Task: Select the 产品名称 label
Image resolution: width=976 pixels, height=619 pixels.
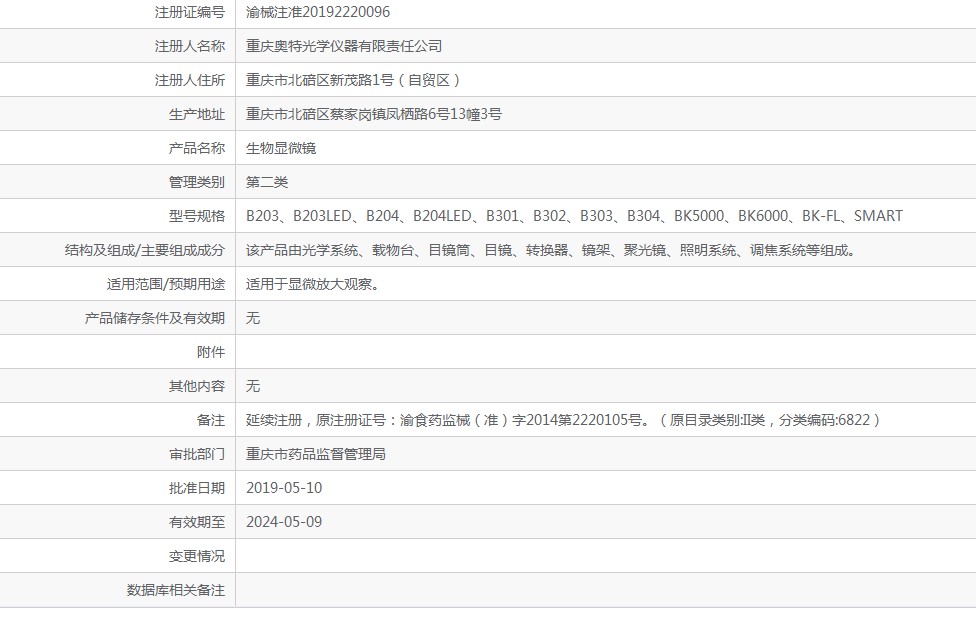Action: tap(197, 148)
